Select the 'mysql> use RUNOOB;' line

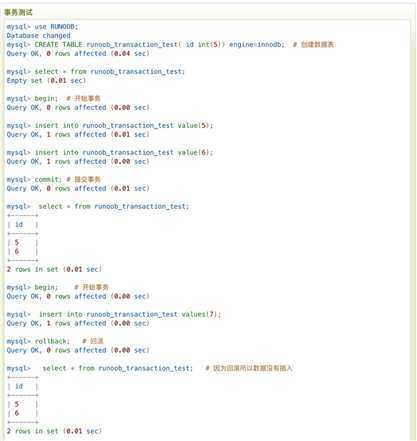42,27
